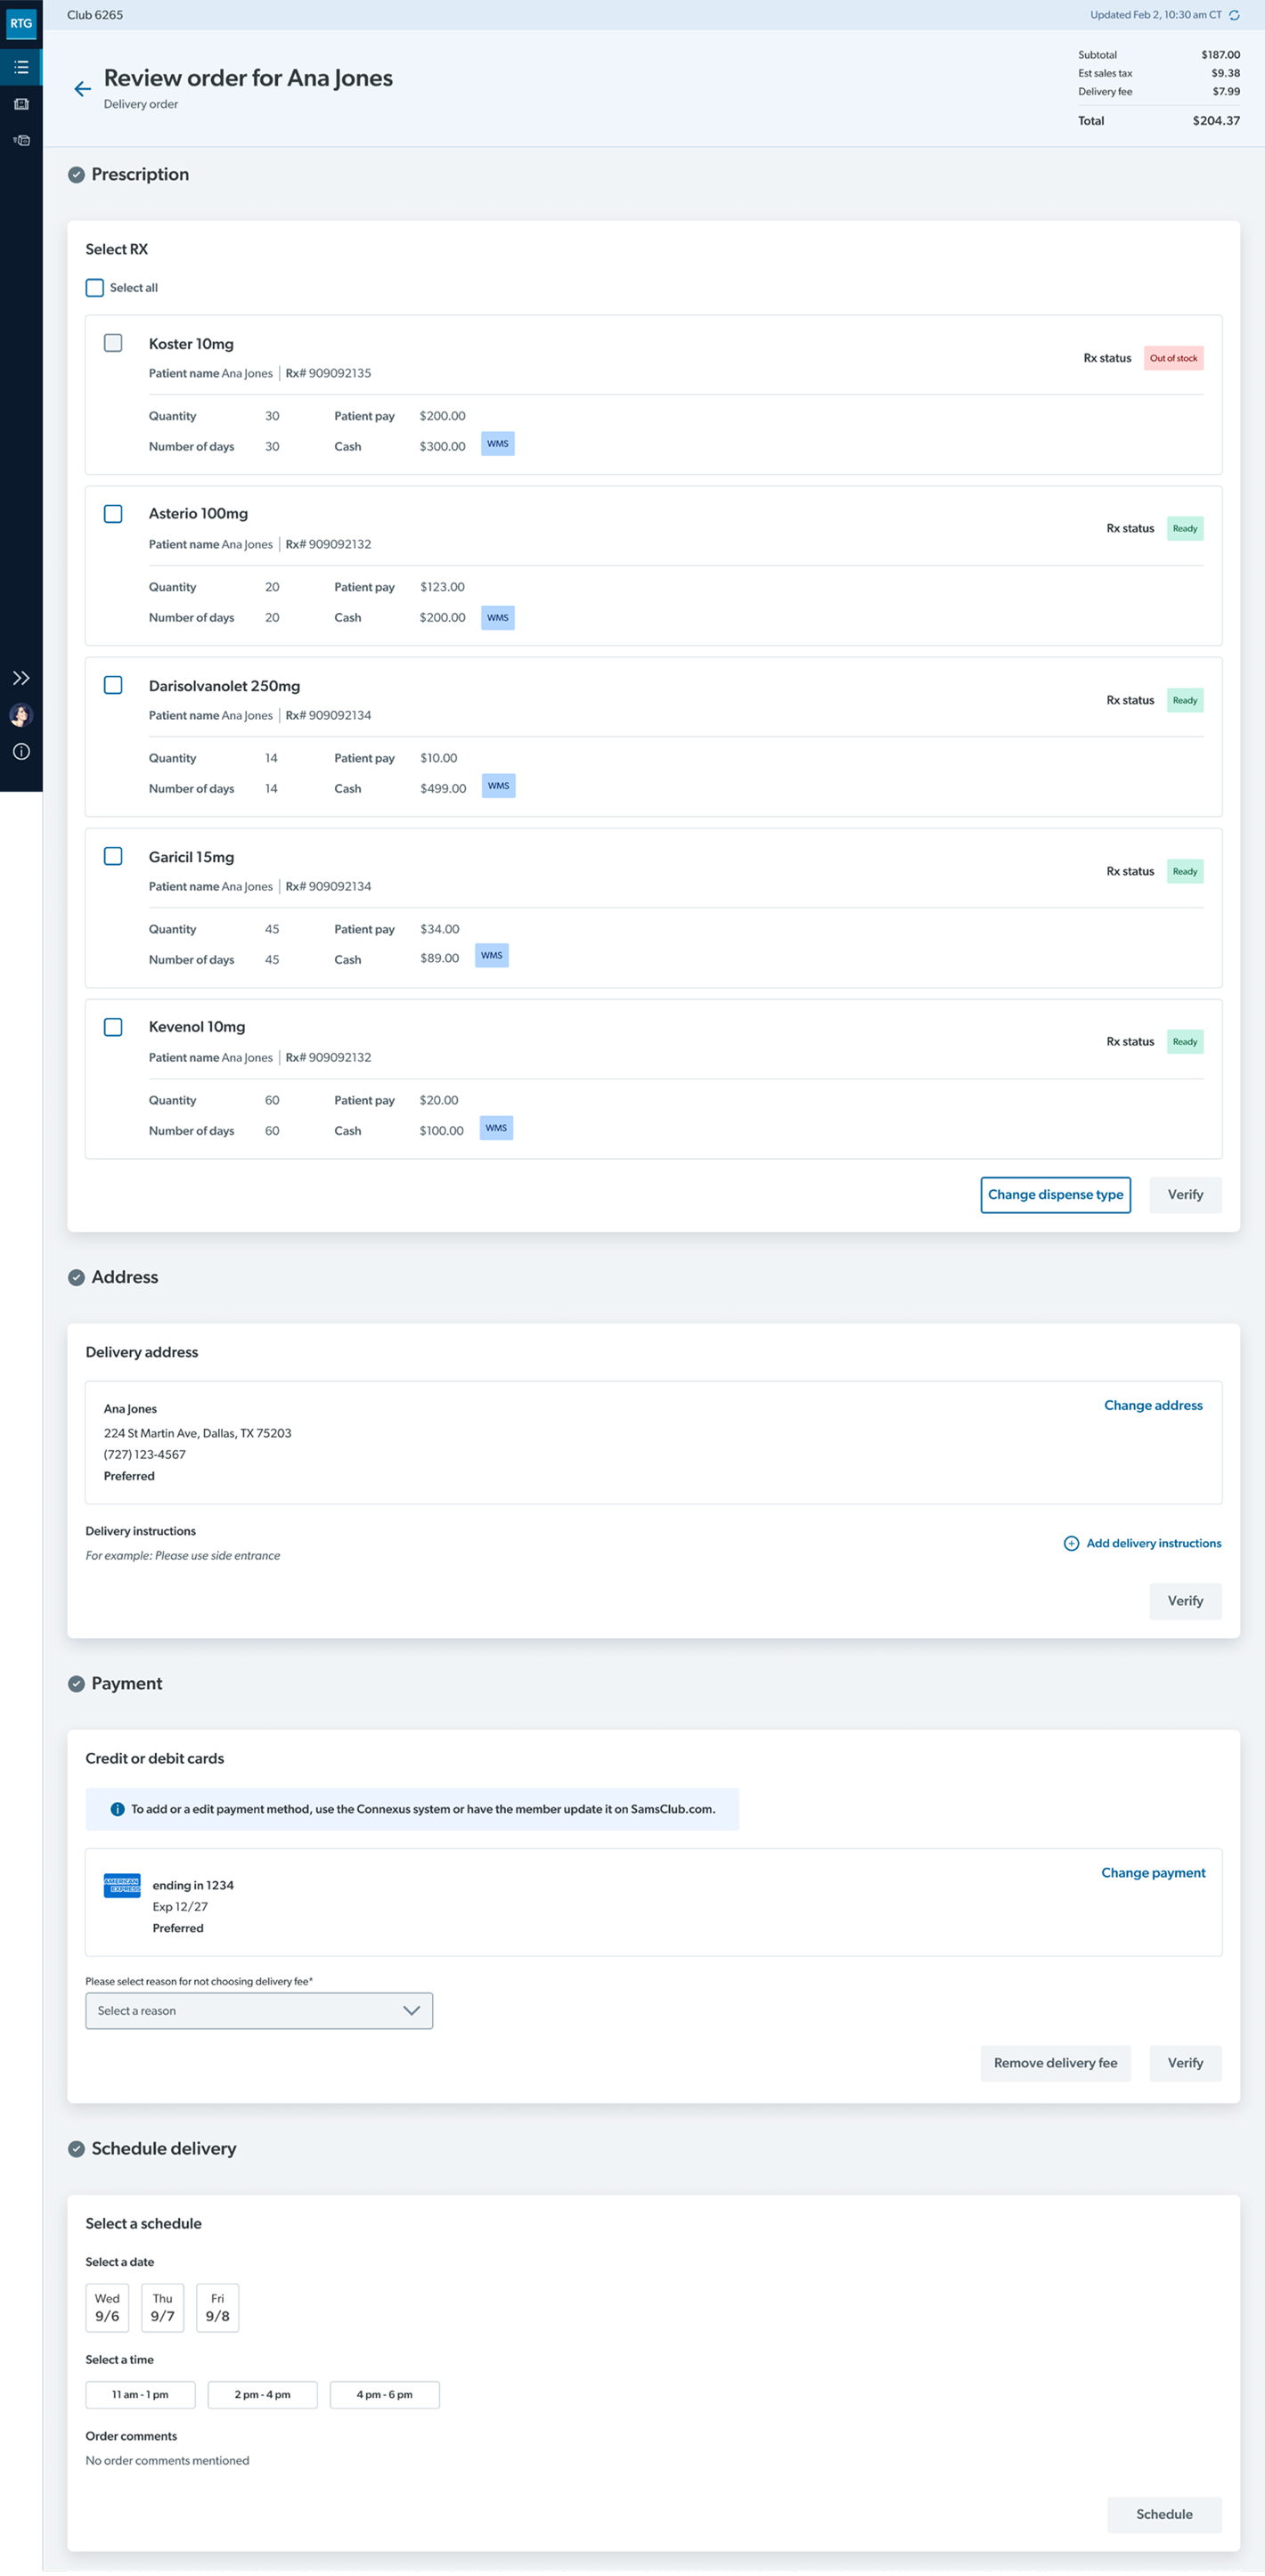Click Ready status badge for Kevenol 10mg

[x=1186, y=1042]
